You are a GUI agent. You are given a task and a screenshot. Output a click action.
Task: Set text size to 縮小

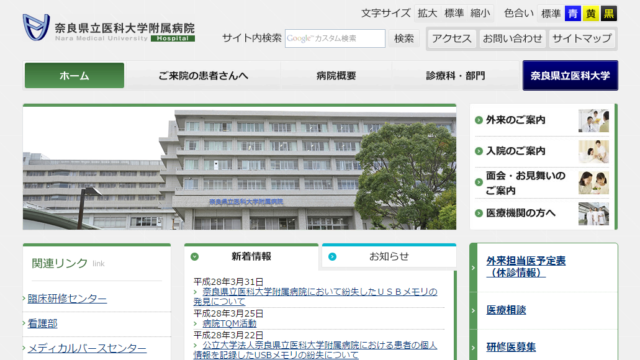click(480, 13)
